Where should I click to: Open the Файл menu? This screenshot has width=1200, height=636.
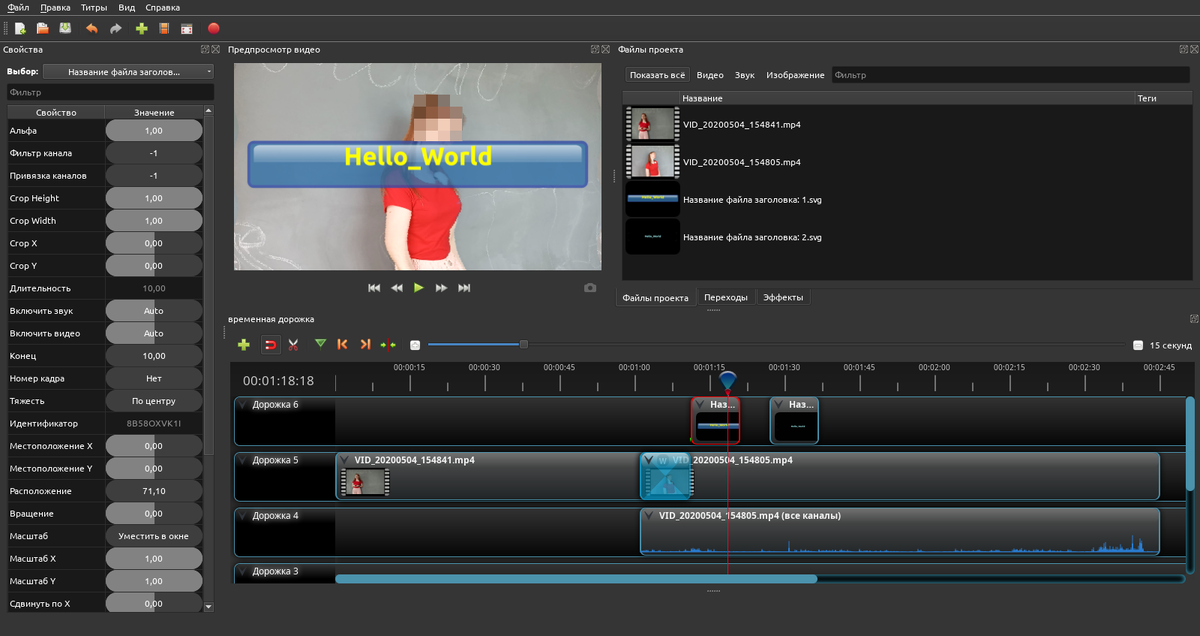pyautogui.click(x=18, y=7)
